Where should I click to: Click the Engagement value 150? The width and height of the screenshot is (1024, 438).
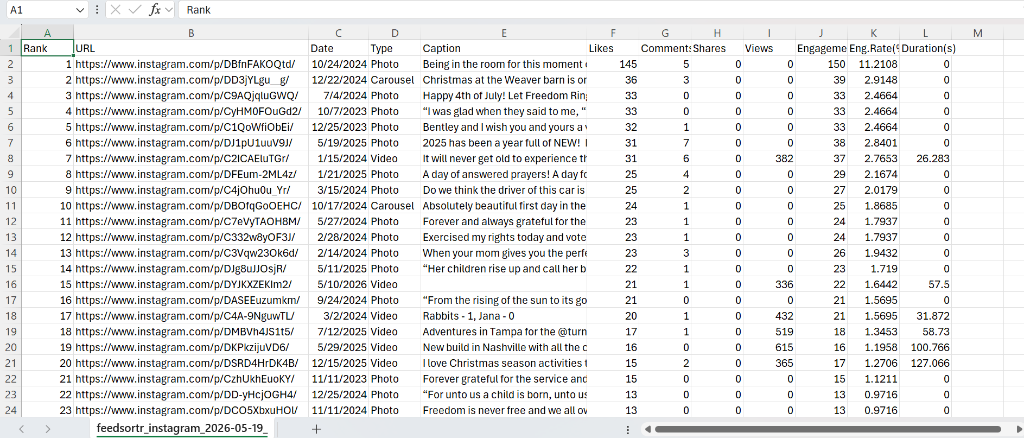click(822, 64)
